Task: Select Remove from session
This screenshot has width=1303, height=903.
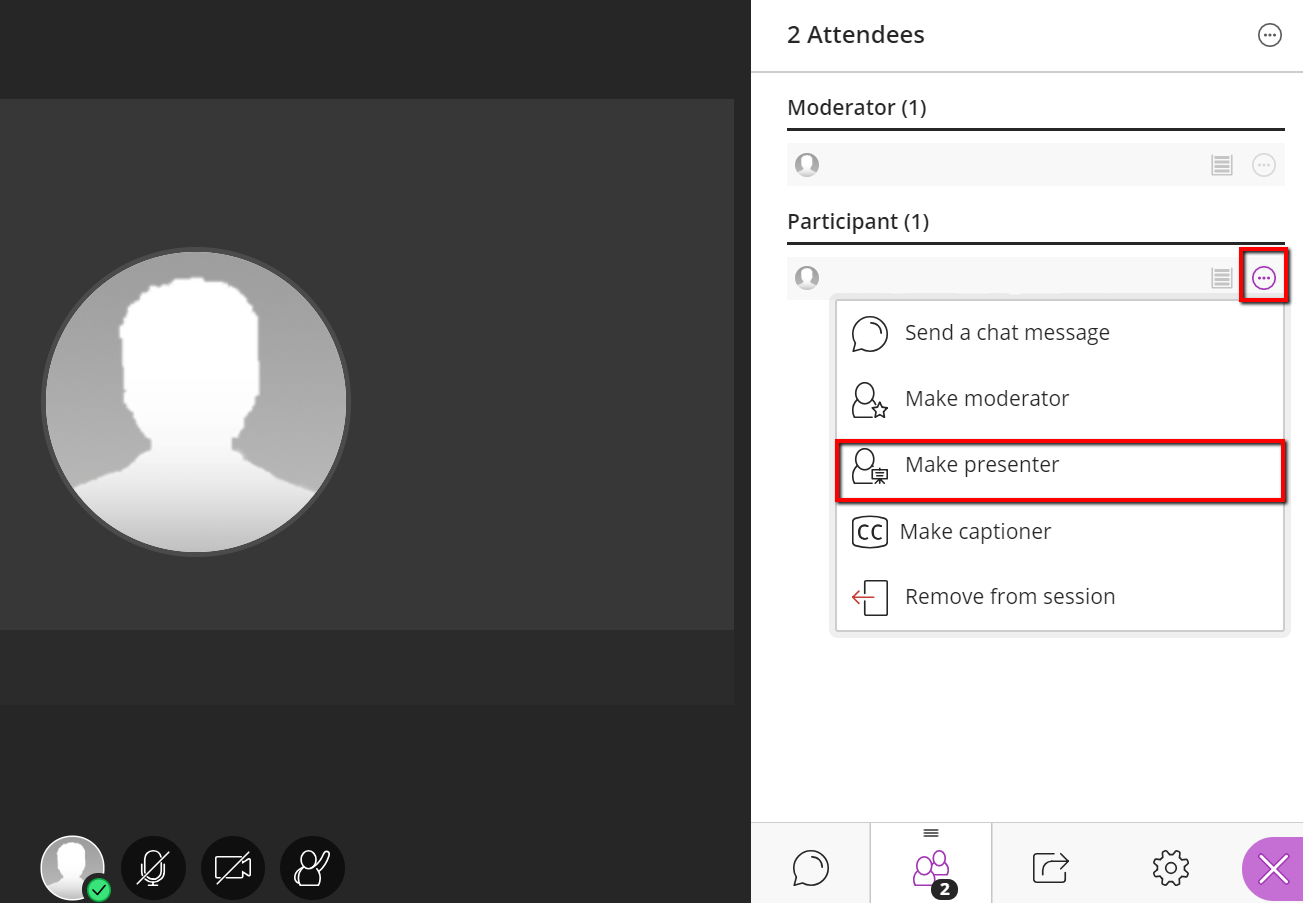Action: pos(1060,597)
